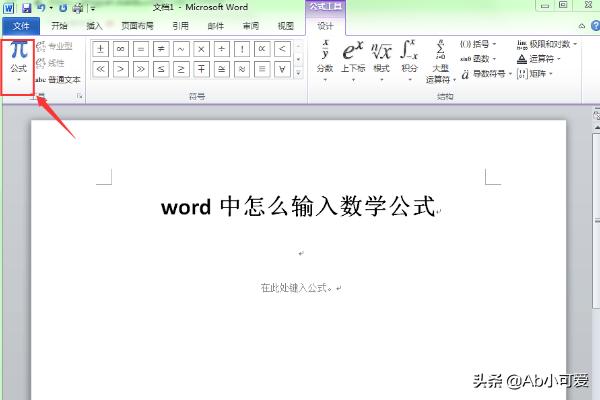Insert the equals = symbol
The width and height of the screenshot is (600, 400).
[141, 49]
